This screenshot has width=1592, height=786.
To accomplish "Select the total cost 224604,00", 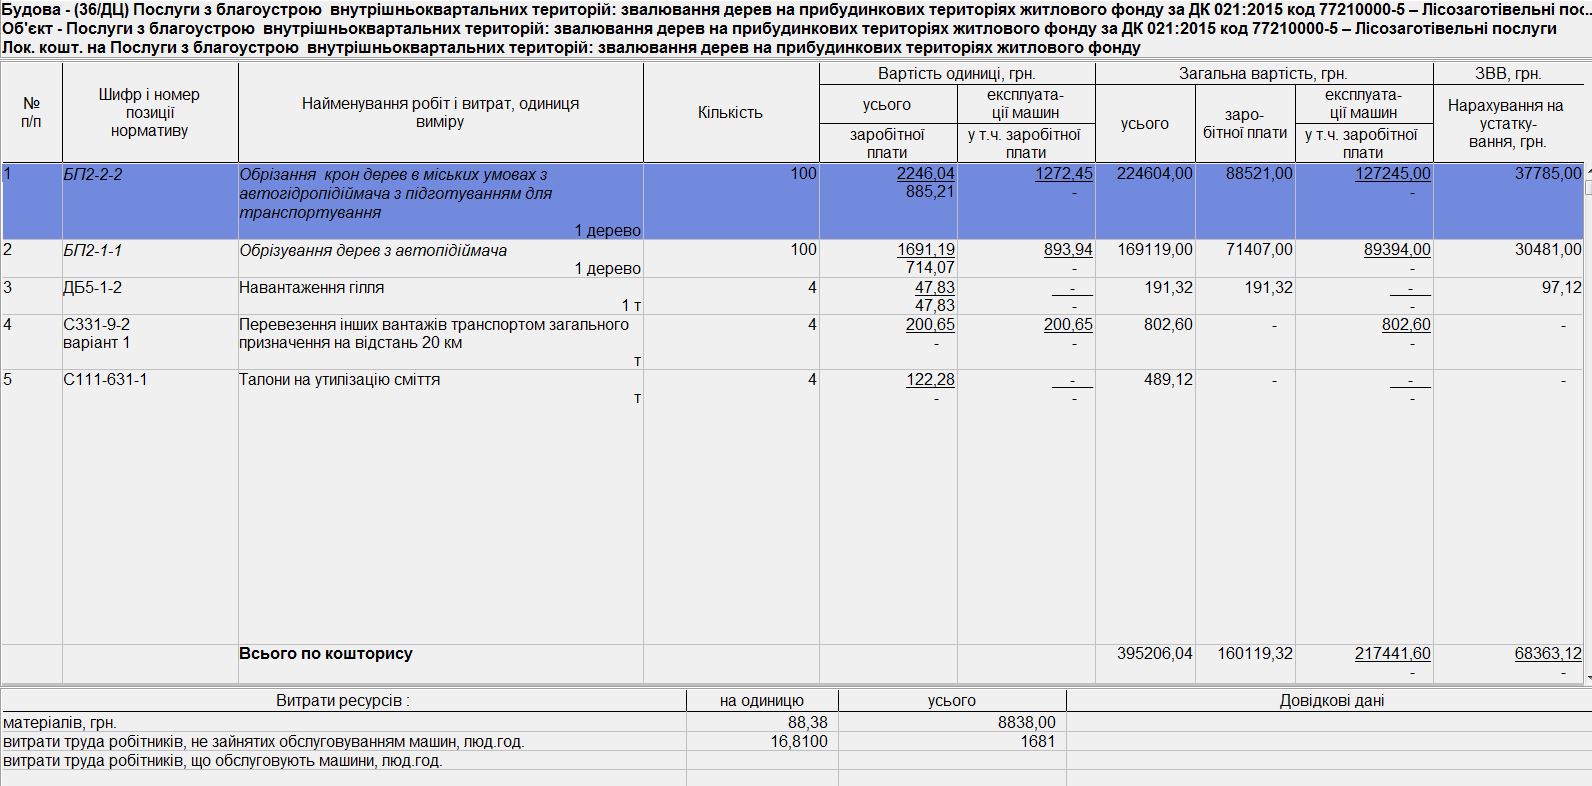I will click(x=1155, y=174).
